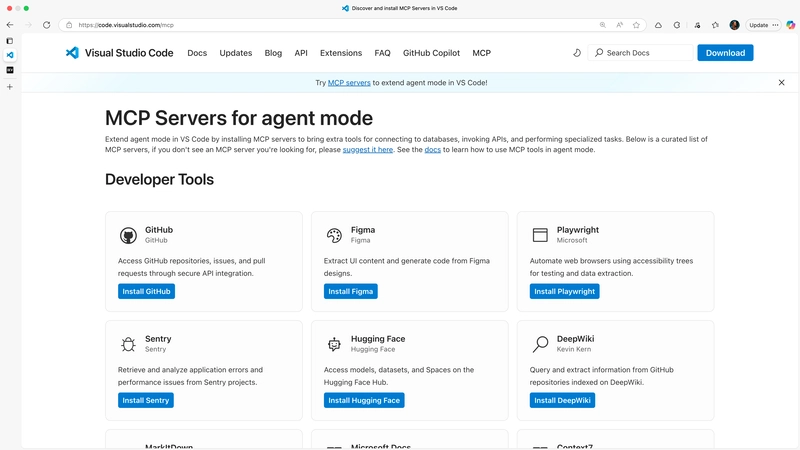Click the 'Microsoft' publisher text under Playwright

click(571, 240)
